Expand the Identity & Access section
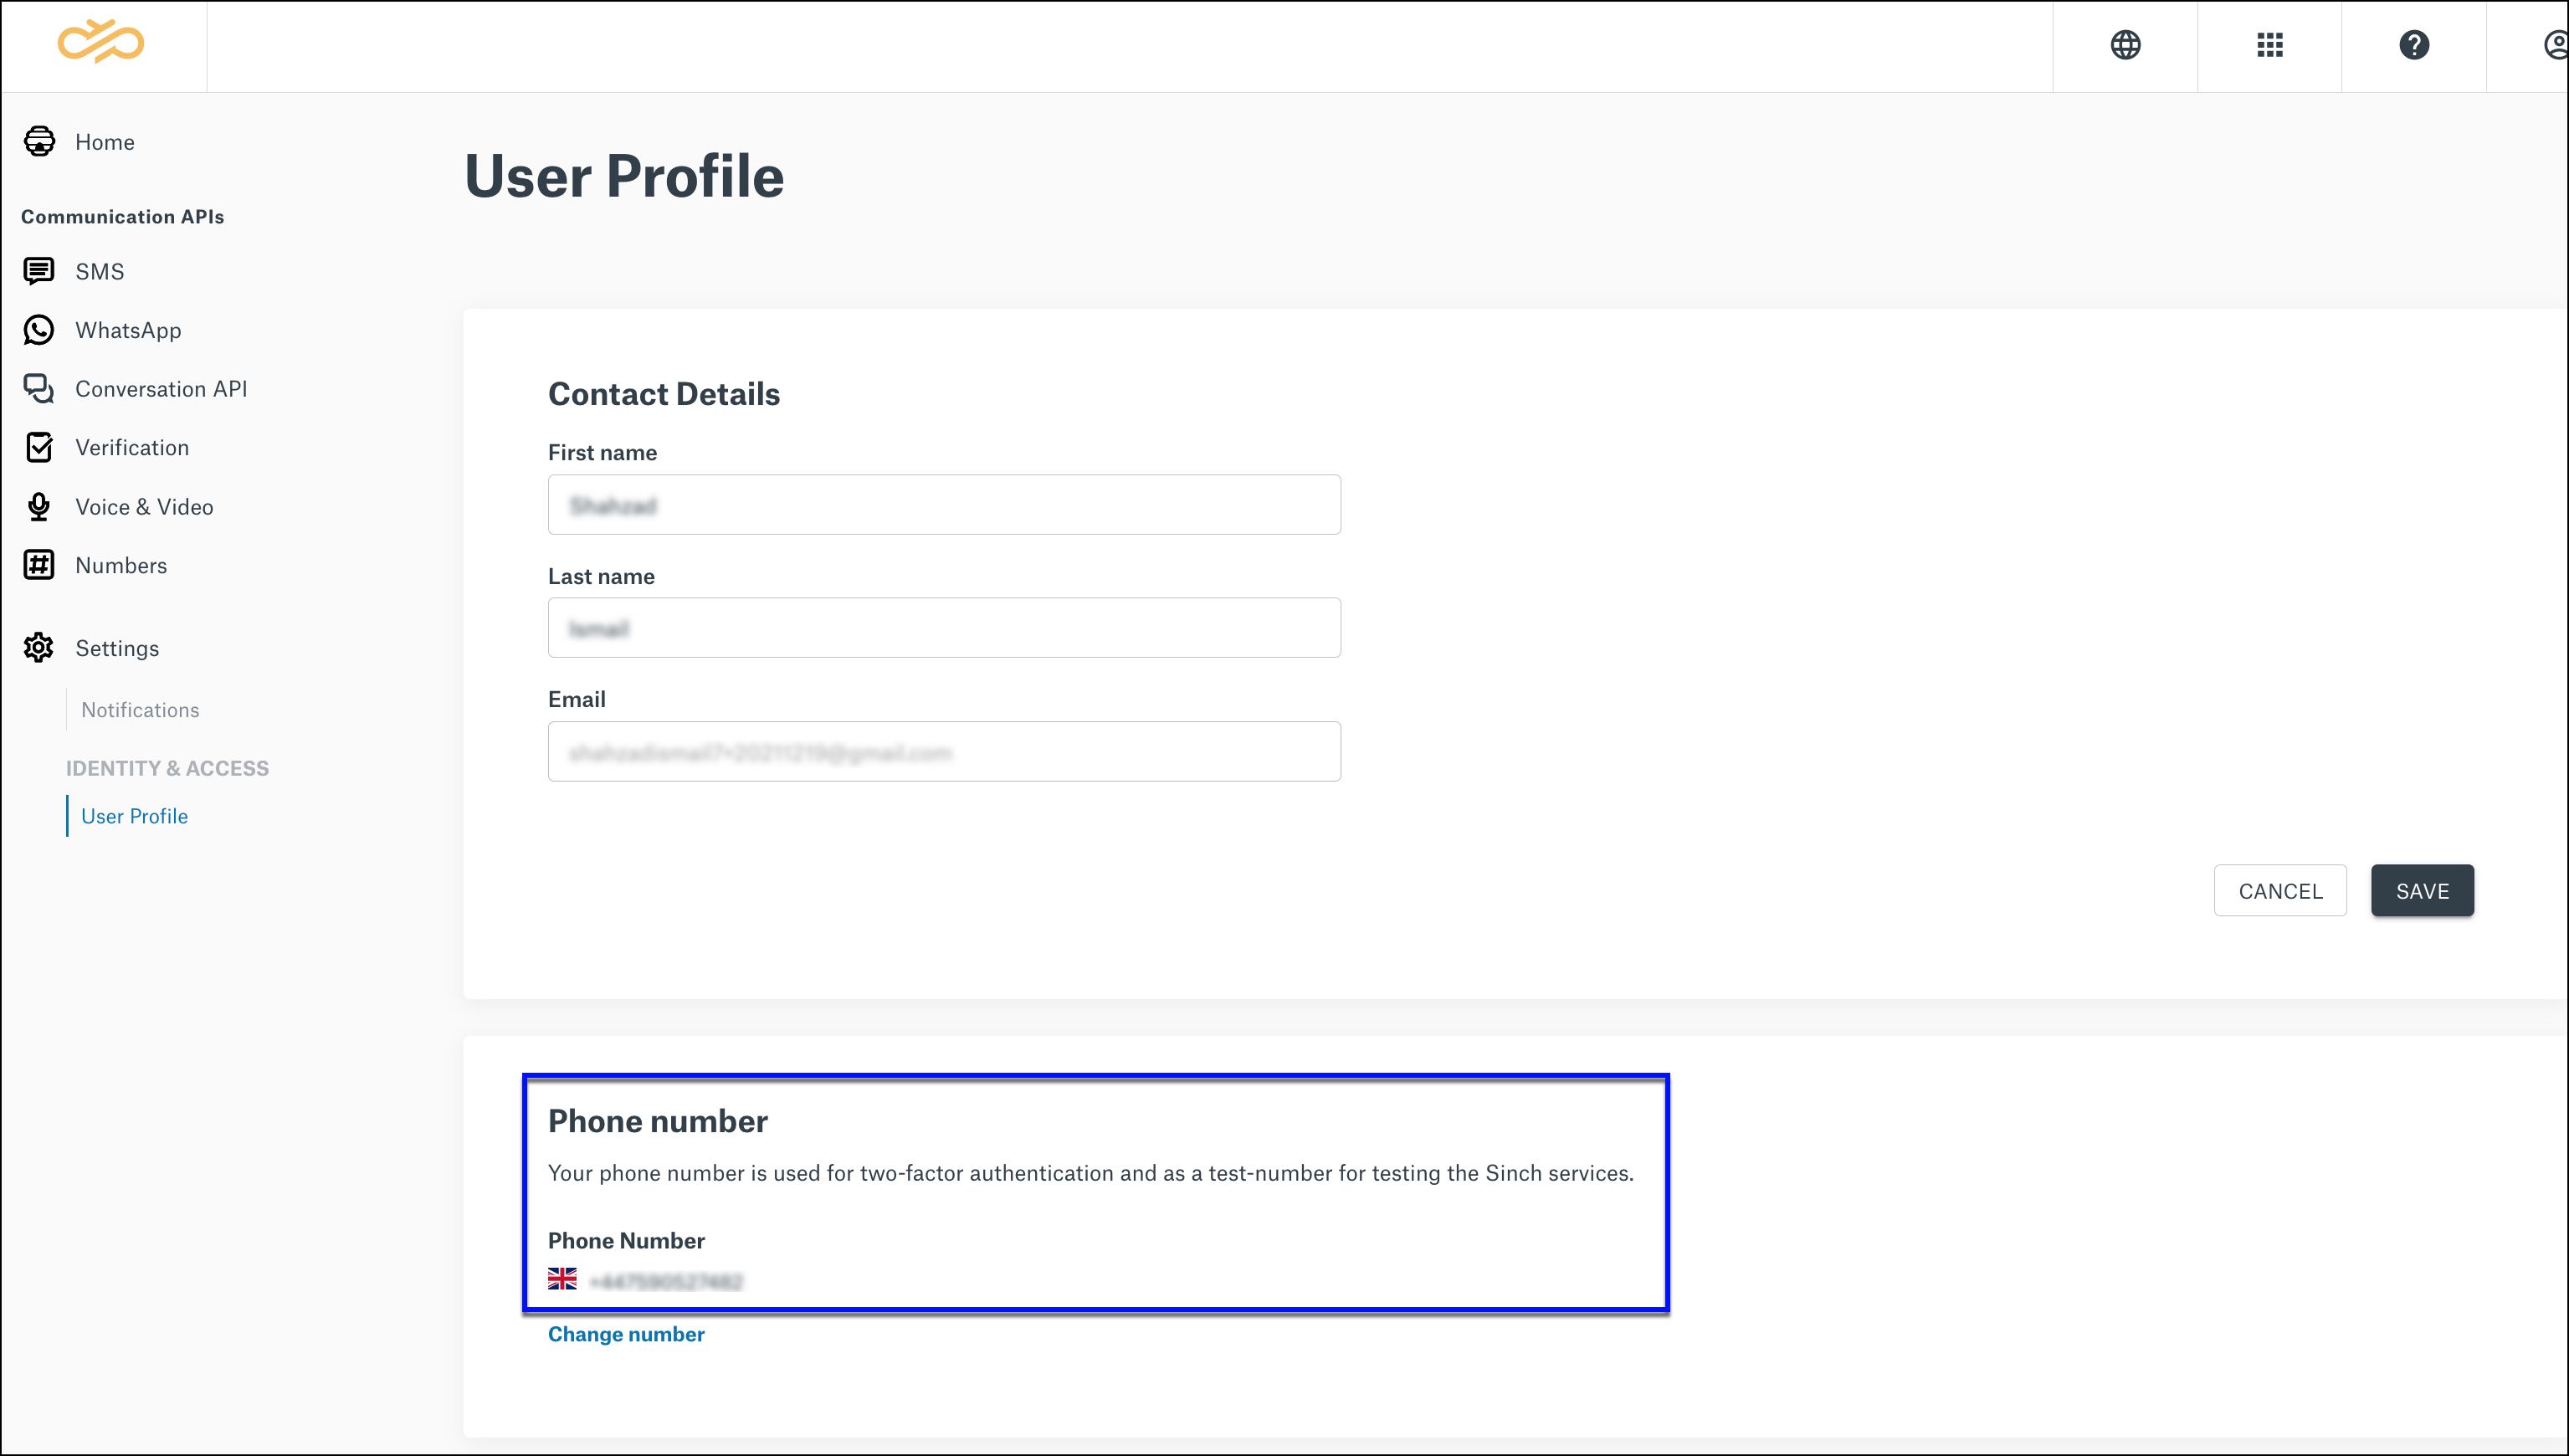The height and width of the screenshot is (1456, 2569). point(166,767)
